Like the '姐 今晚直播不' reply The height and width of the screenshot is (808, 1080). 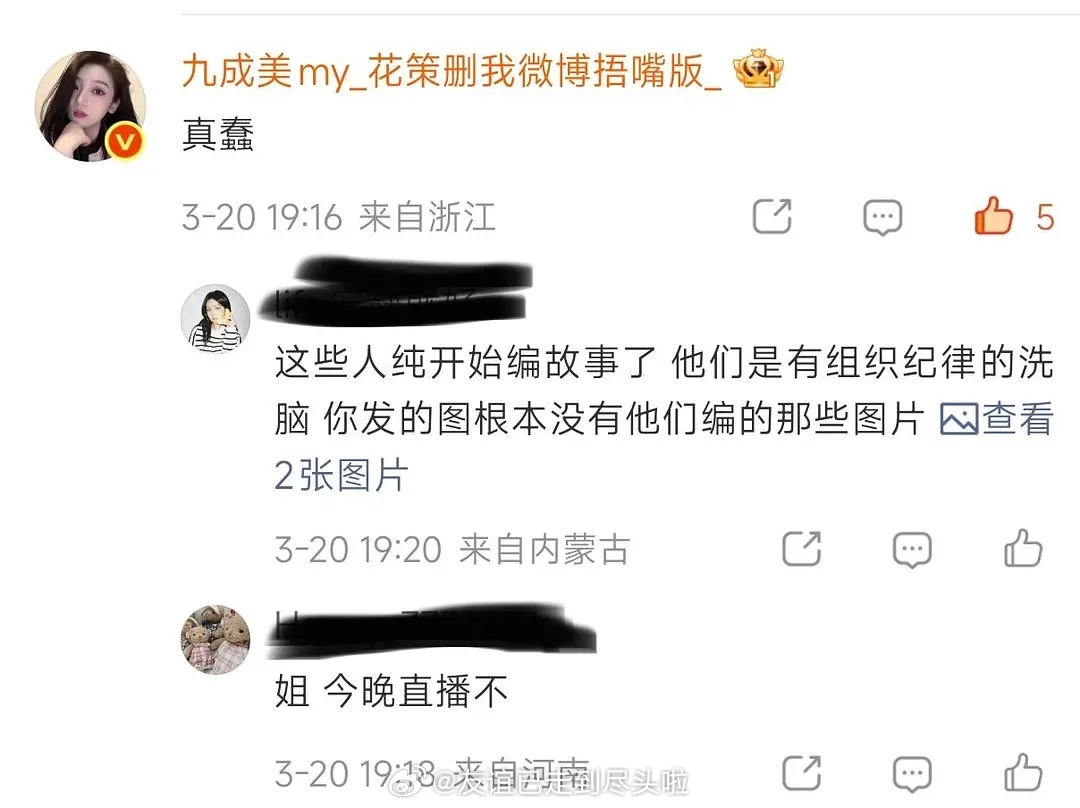tap(1023, 772)
